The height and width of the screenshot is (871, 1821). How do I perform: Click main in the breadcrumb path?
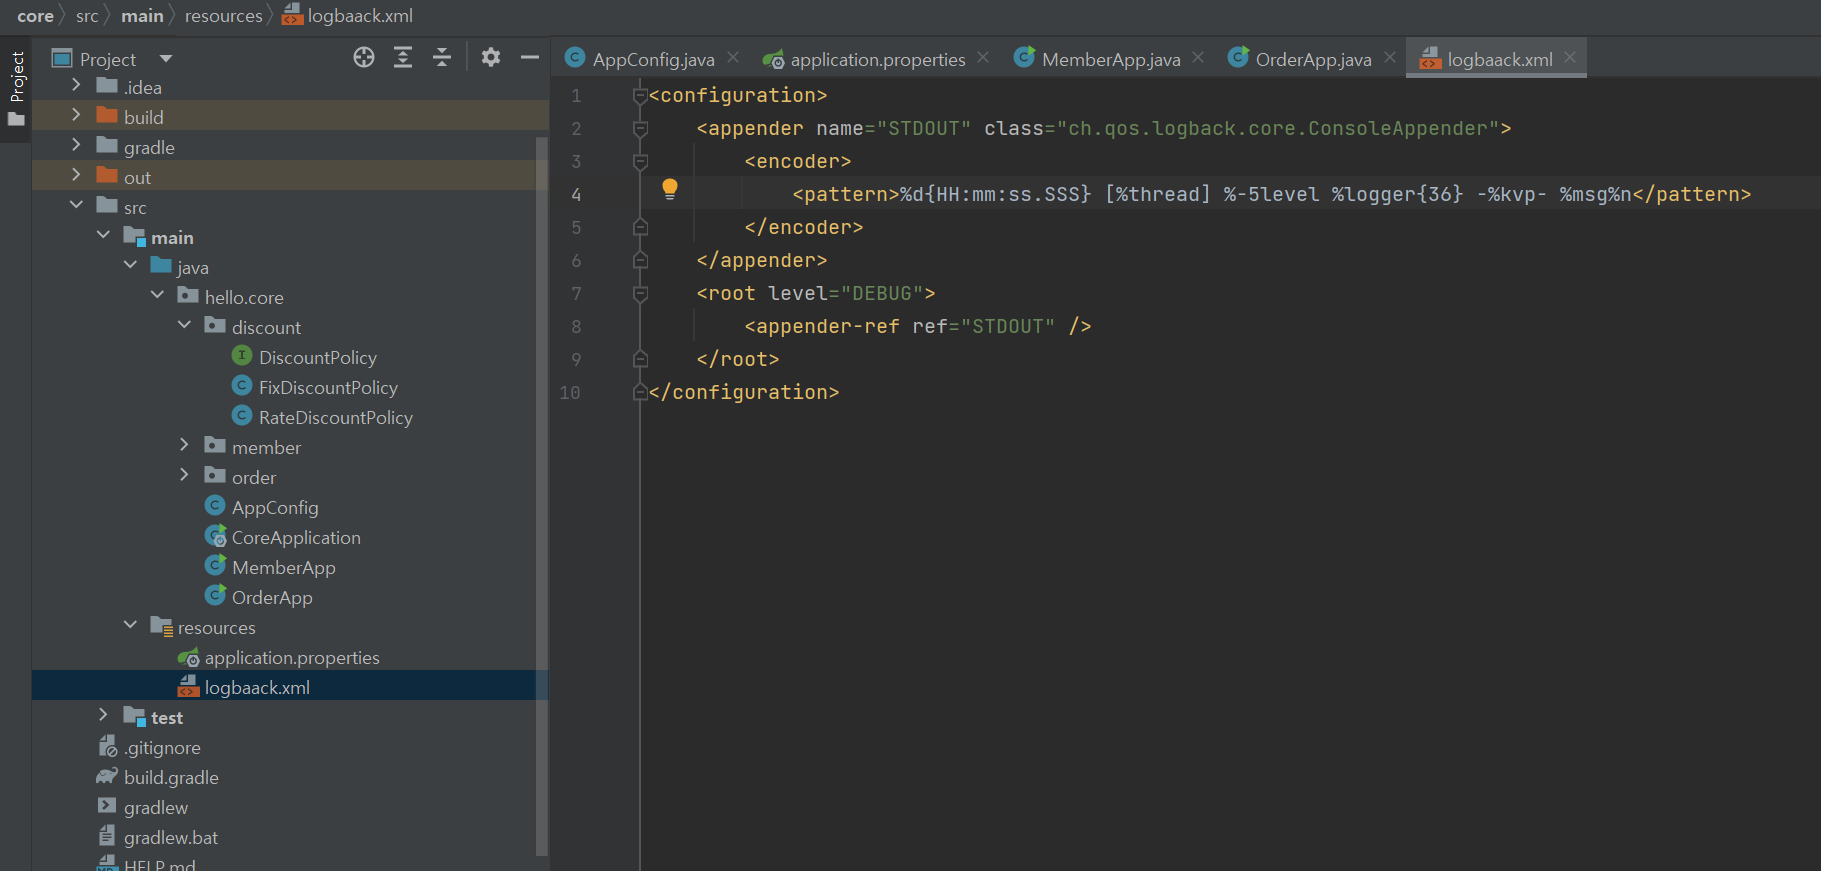coord(142,16)
